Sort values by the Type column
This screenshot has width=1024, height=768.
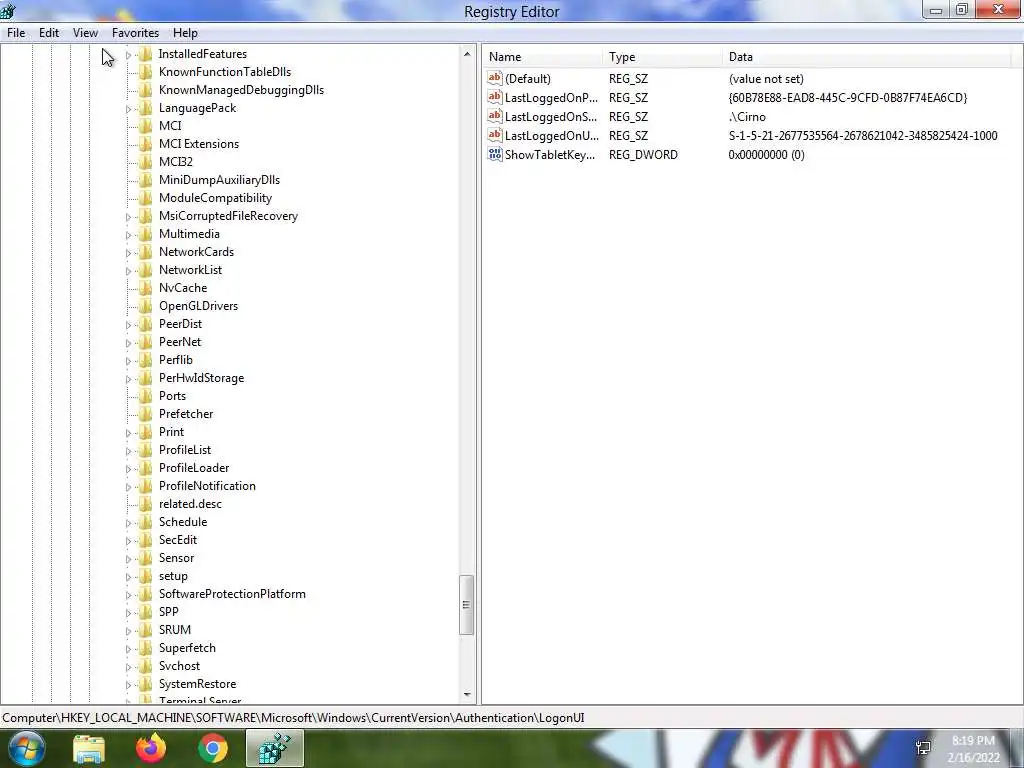664,57
